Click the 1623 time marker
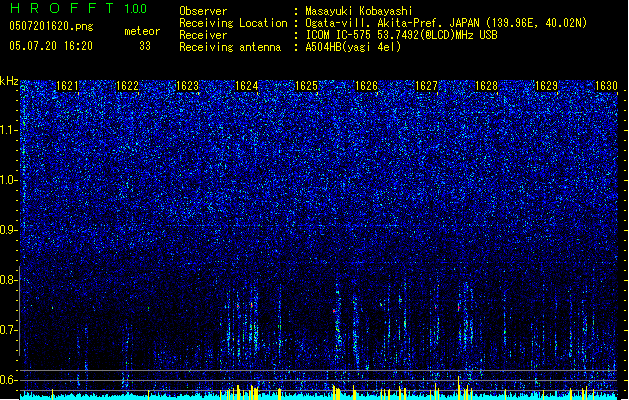 click(187, 86)
